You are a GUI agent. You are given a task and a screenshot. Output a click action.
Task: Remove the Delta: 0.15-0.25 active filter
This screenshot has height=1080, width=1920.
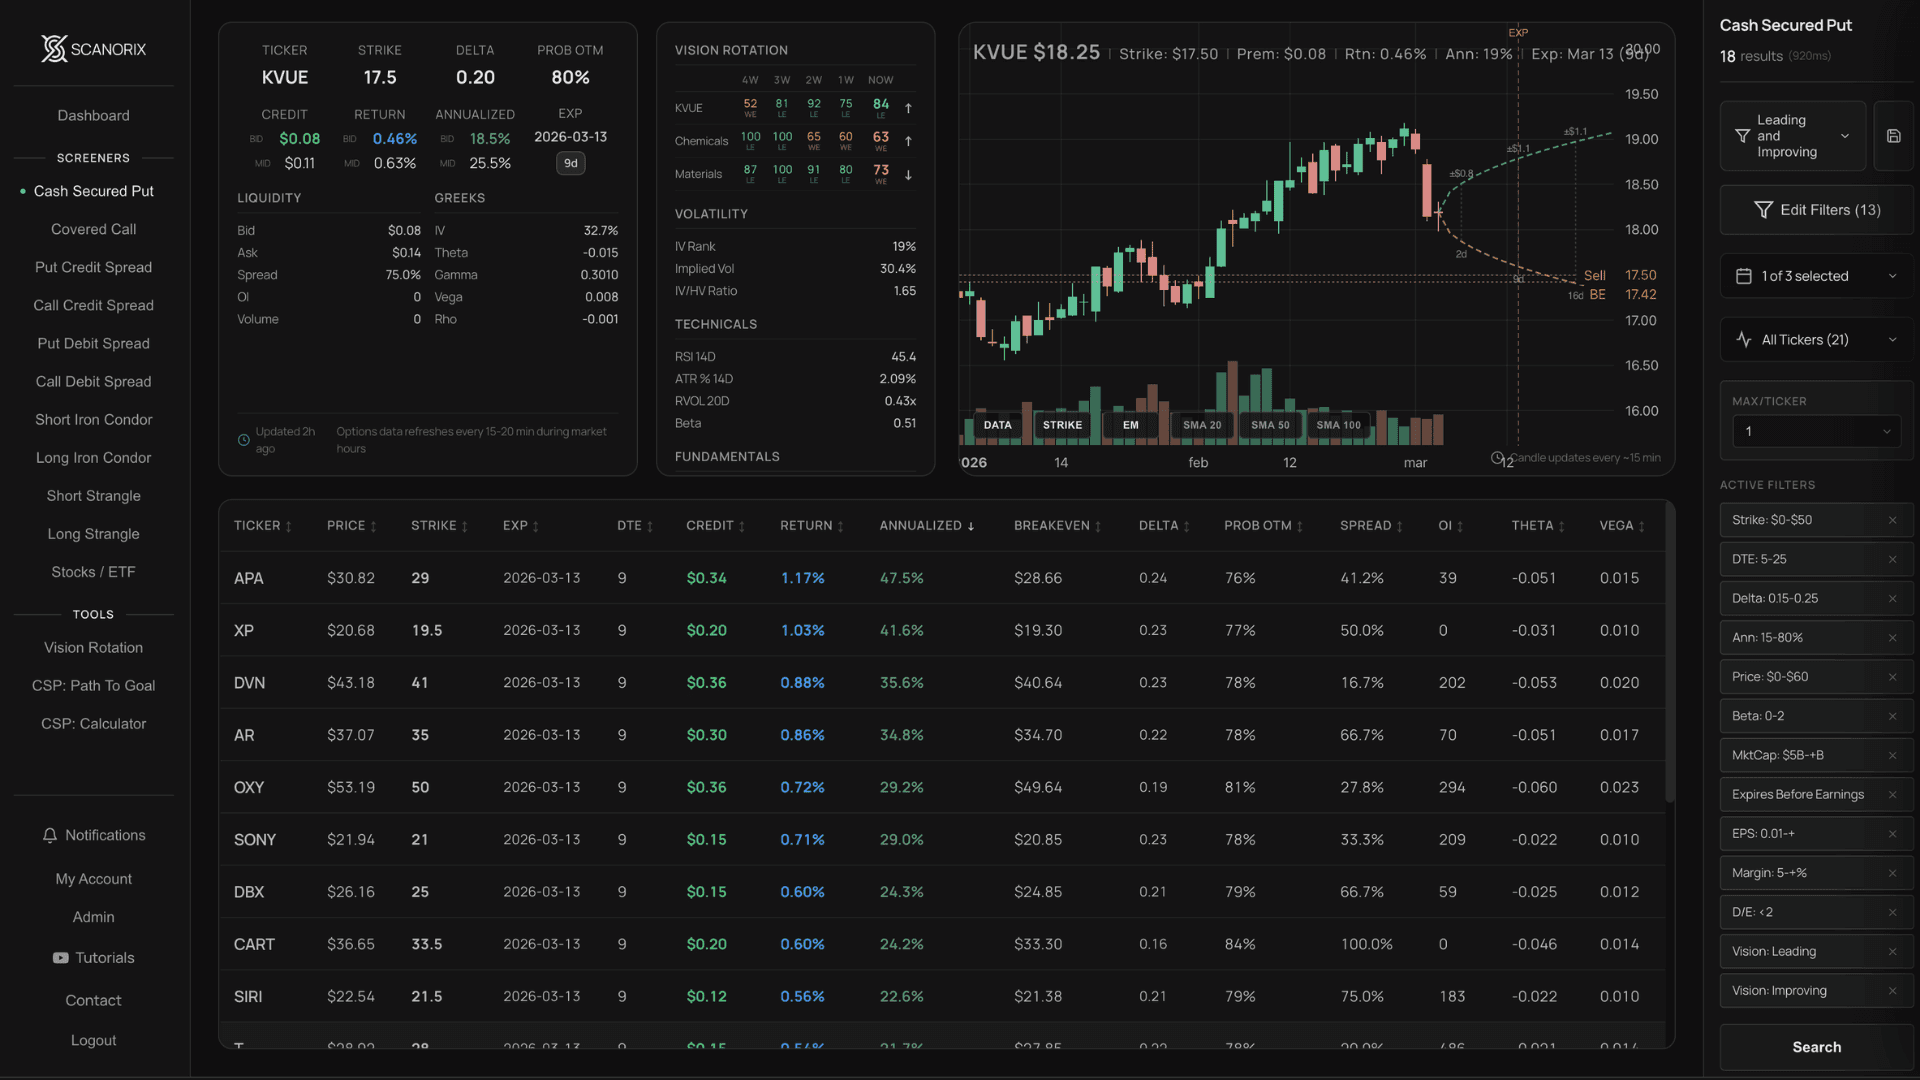coord(1894,598)
